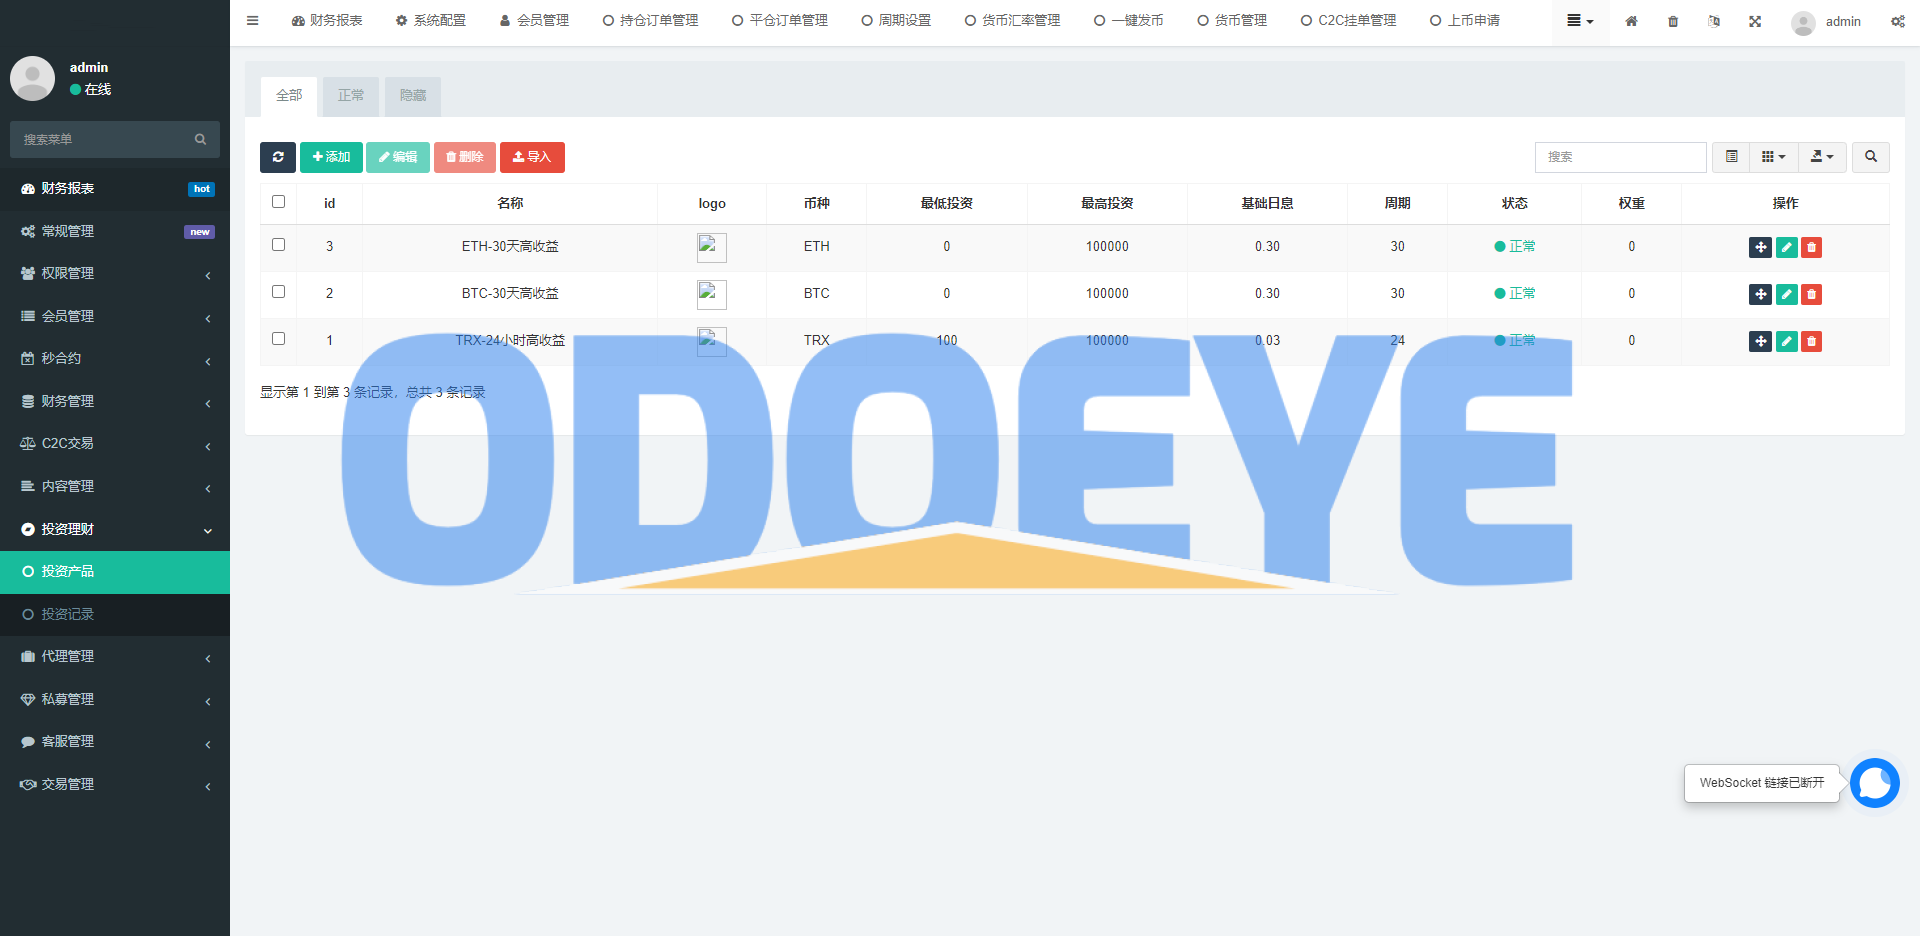Click the language switch icon in top bar
The height and width of the screenshot is (936, 1920).
coord(1714,21)
